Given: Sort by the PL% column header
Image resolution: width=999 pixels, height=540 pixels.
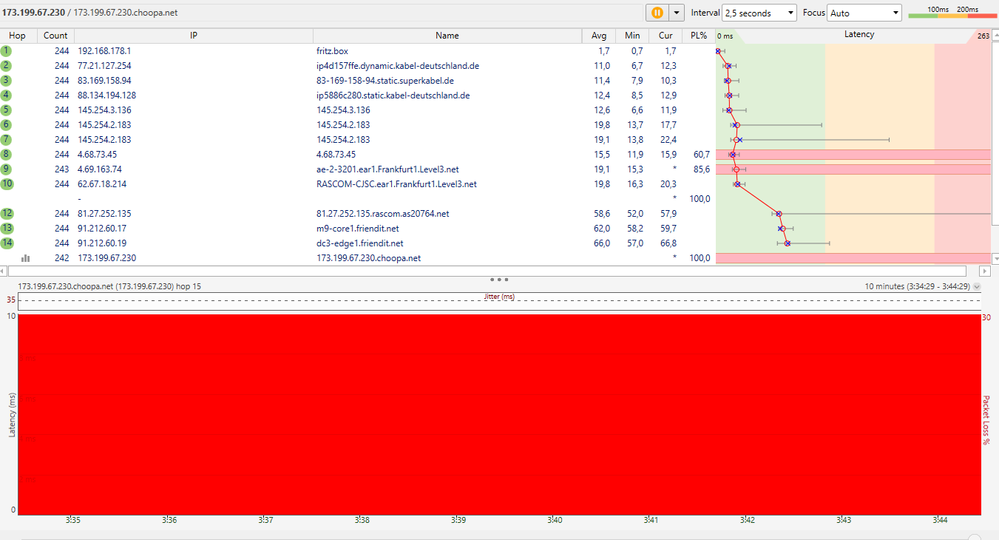Looking at the screenshot, I should point(699,36).
